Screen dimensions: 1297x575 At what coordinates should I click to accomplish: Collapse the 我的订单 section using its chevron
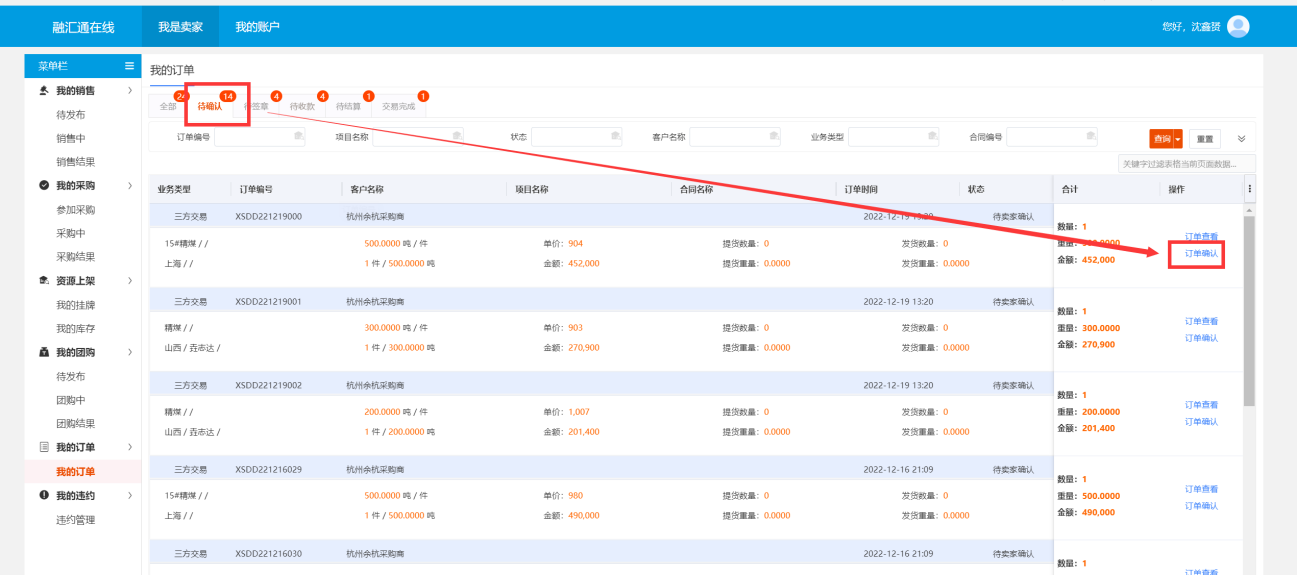130,447
